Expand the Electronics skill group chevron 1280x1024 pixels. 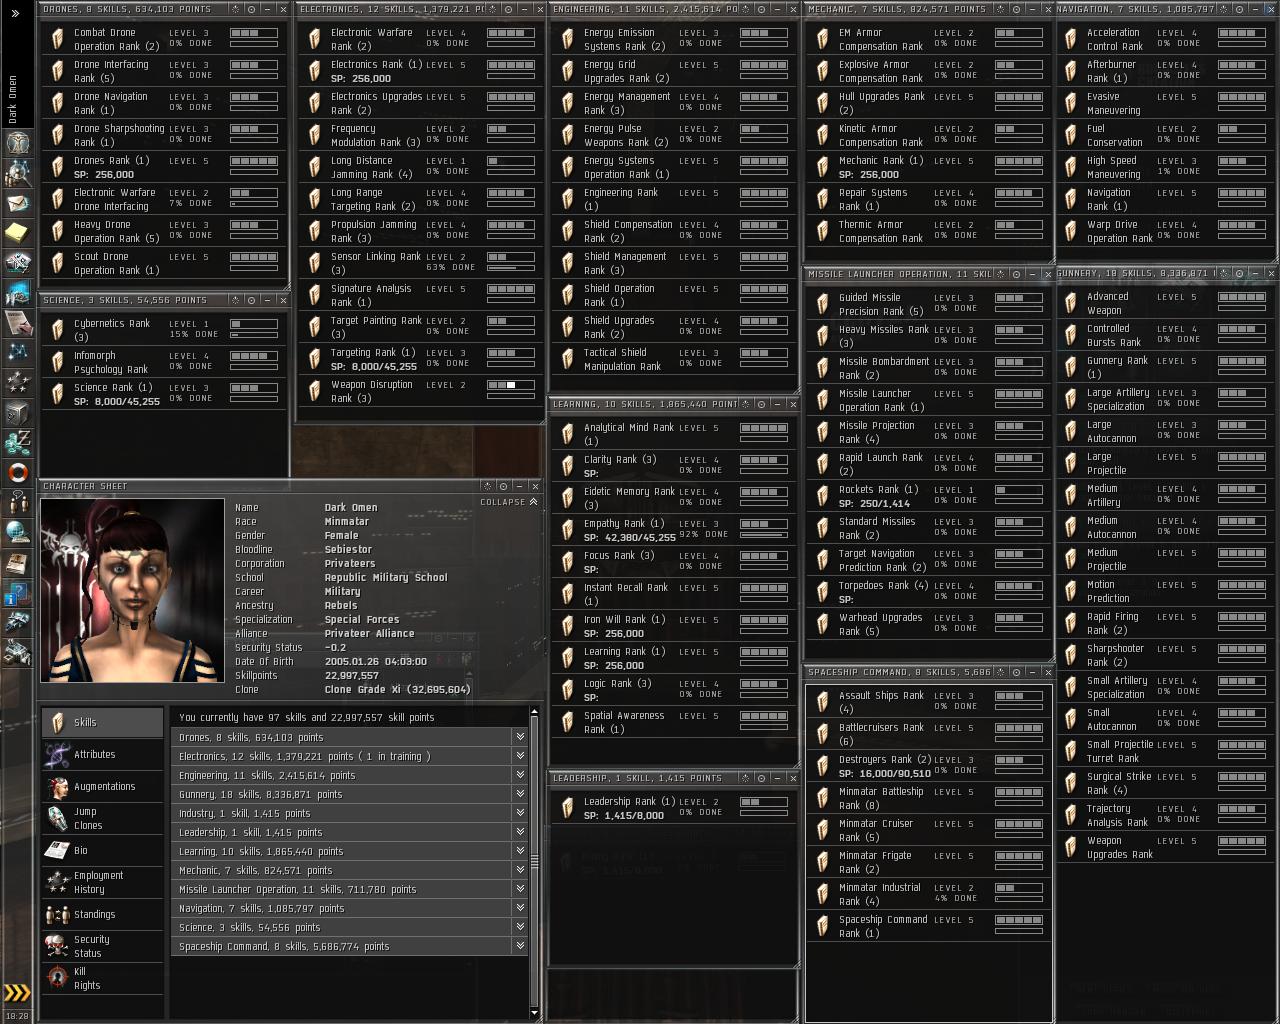tap(520, 756)
